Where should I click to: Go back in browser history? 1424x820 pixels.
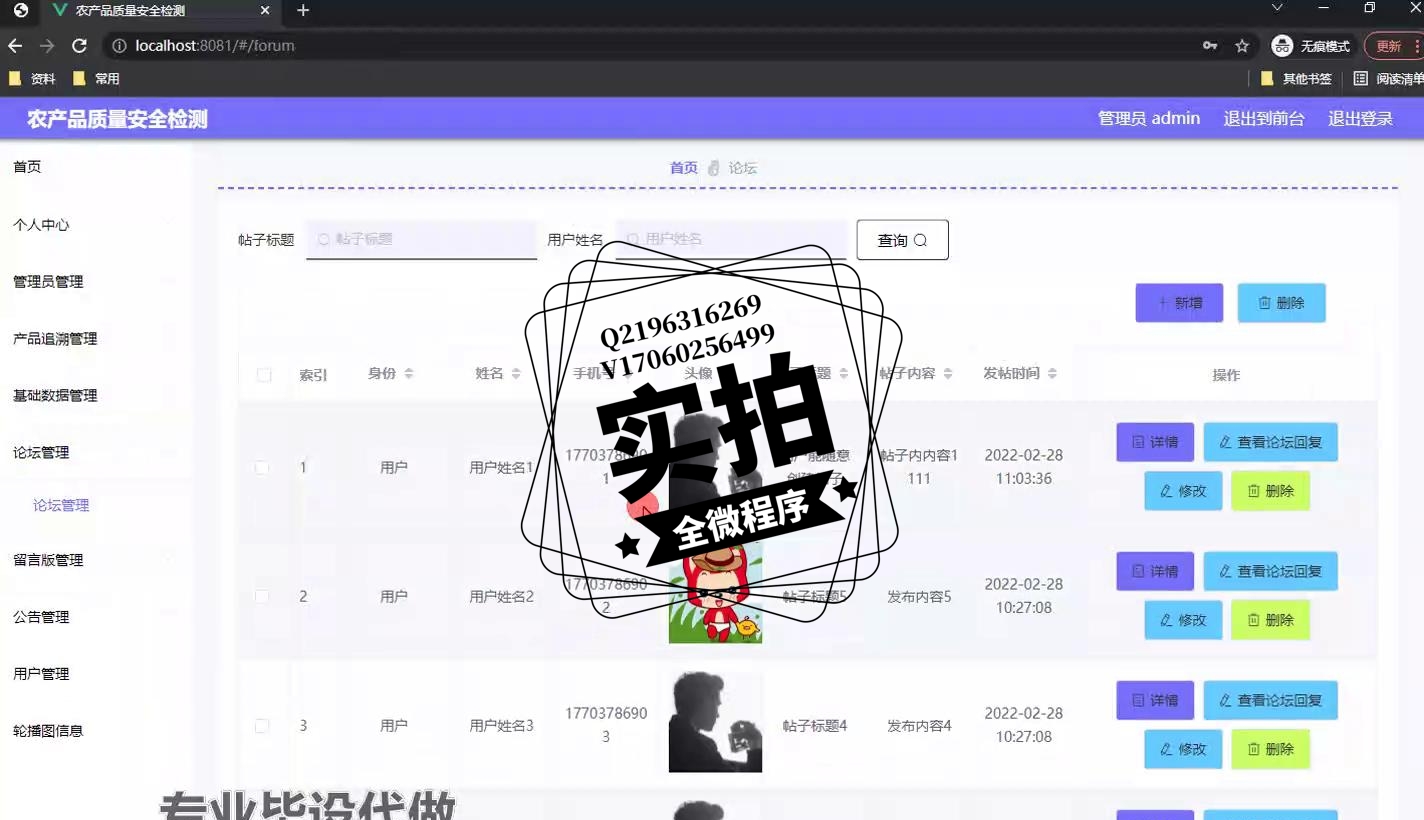pyautogui.click(x=15, y=46)
